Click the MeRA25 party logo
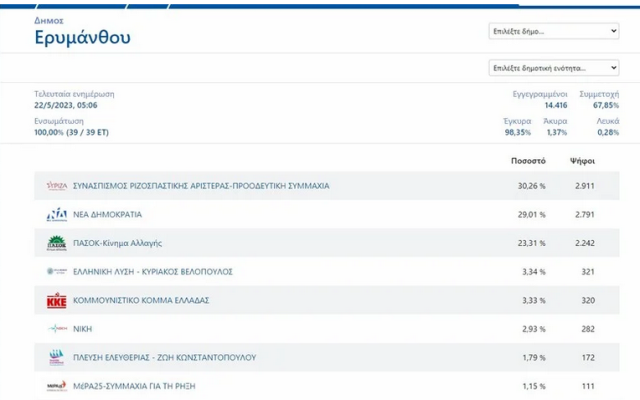The image size is (640, 400). (x=57, y=386)
